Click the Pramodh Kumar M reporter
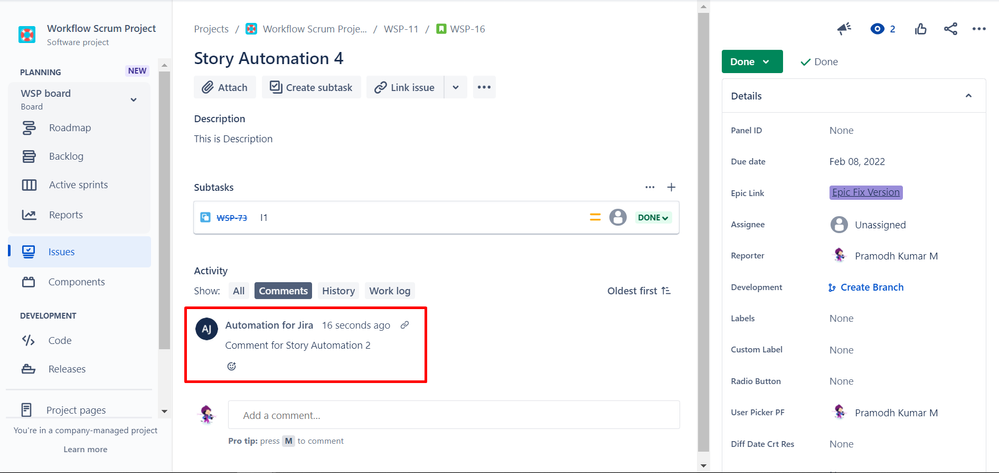999x473 pixels. click(x=884, y=256)
